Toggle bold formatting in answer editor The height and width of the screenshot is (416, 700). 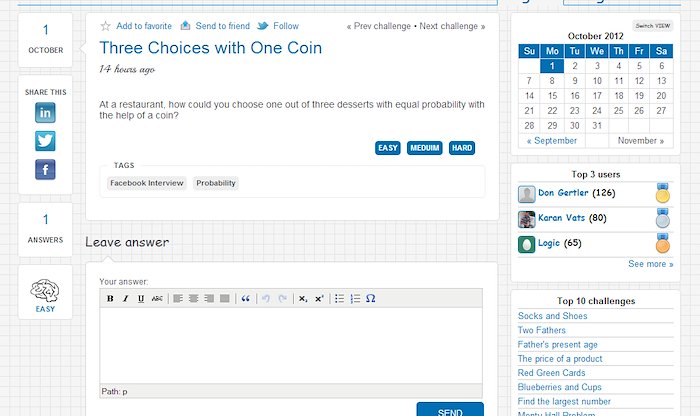point(110,299)
